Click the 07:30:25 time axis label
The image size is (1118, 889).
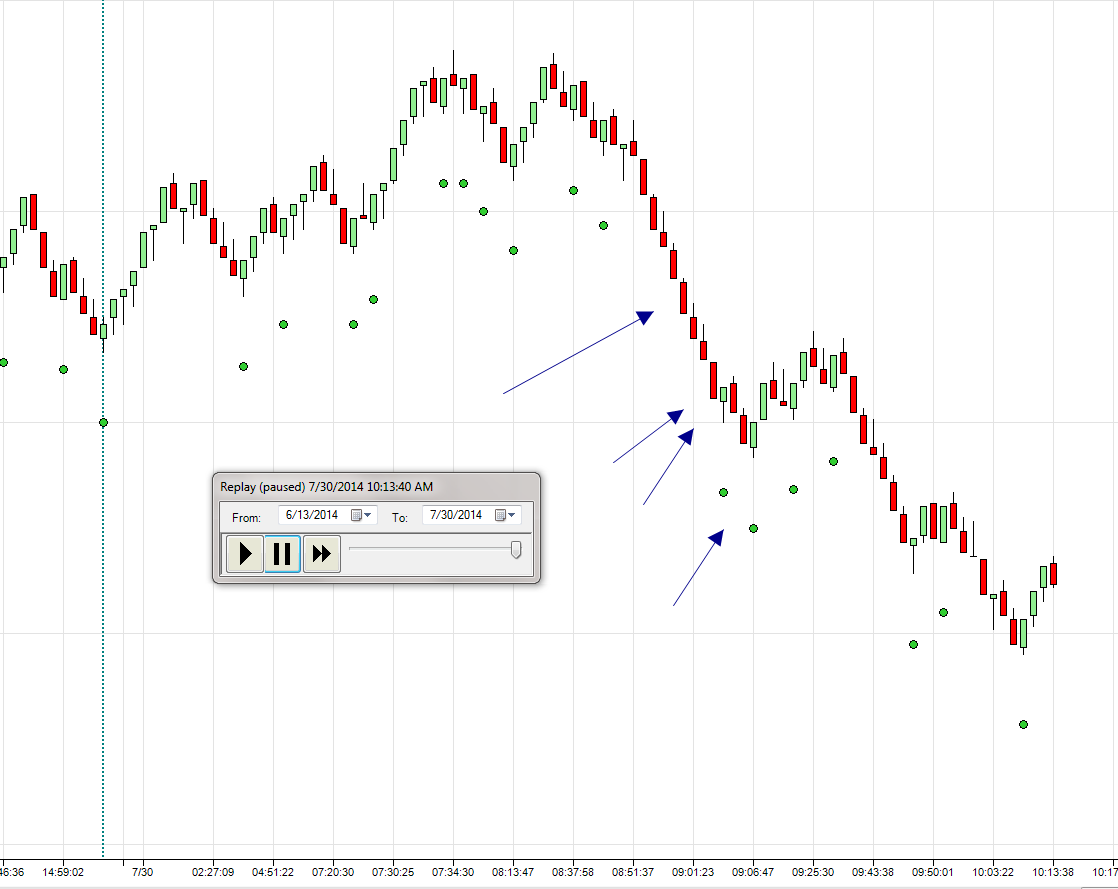click(x=393, y=872)
